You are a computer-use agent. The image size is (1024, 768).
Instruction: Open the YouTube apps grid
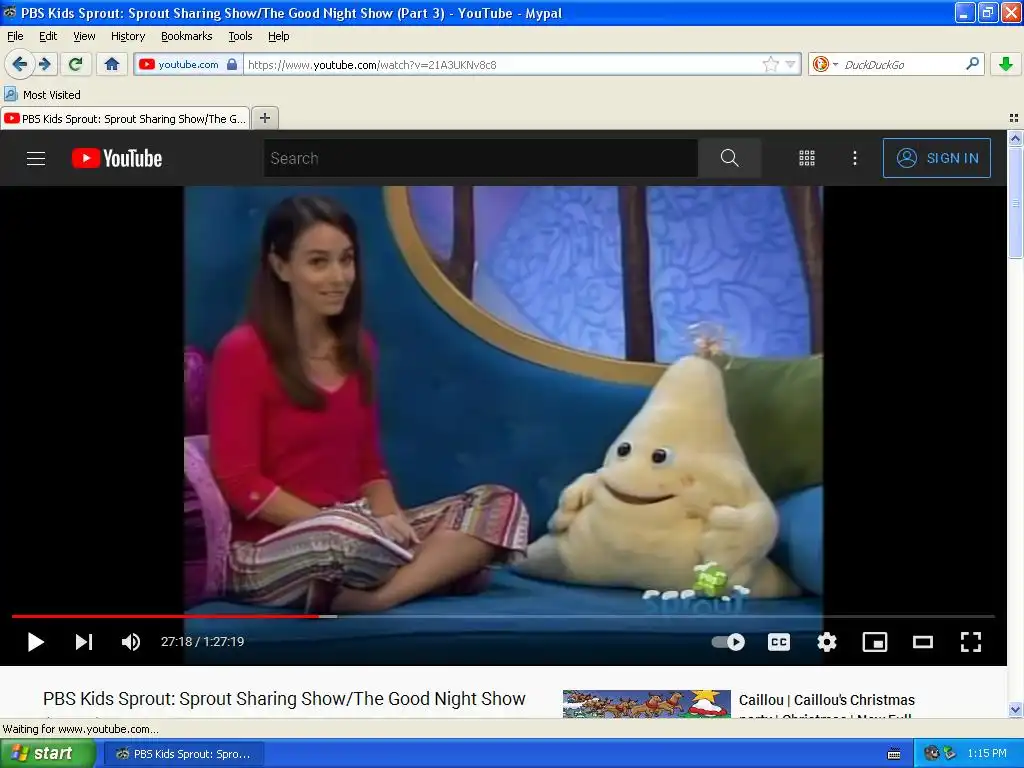click(807, 158)
